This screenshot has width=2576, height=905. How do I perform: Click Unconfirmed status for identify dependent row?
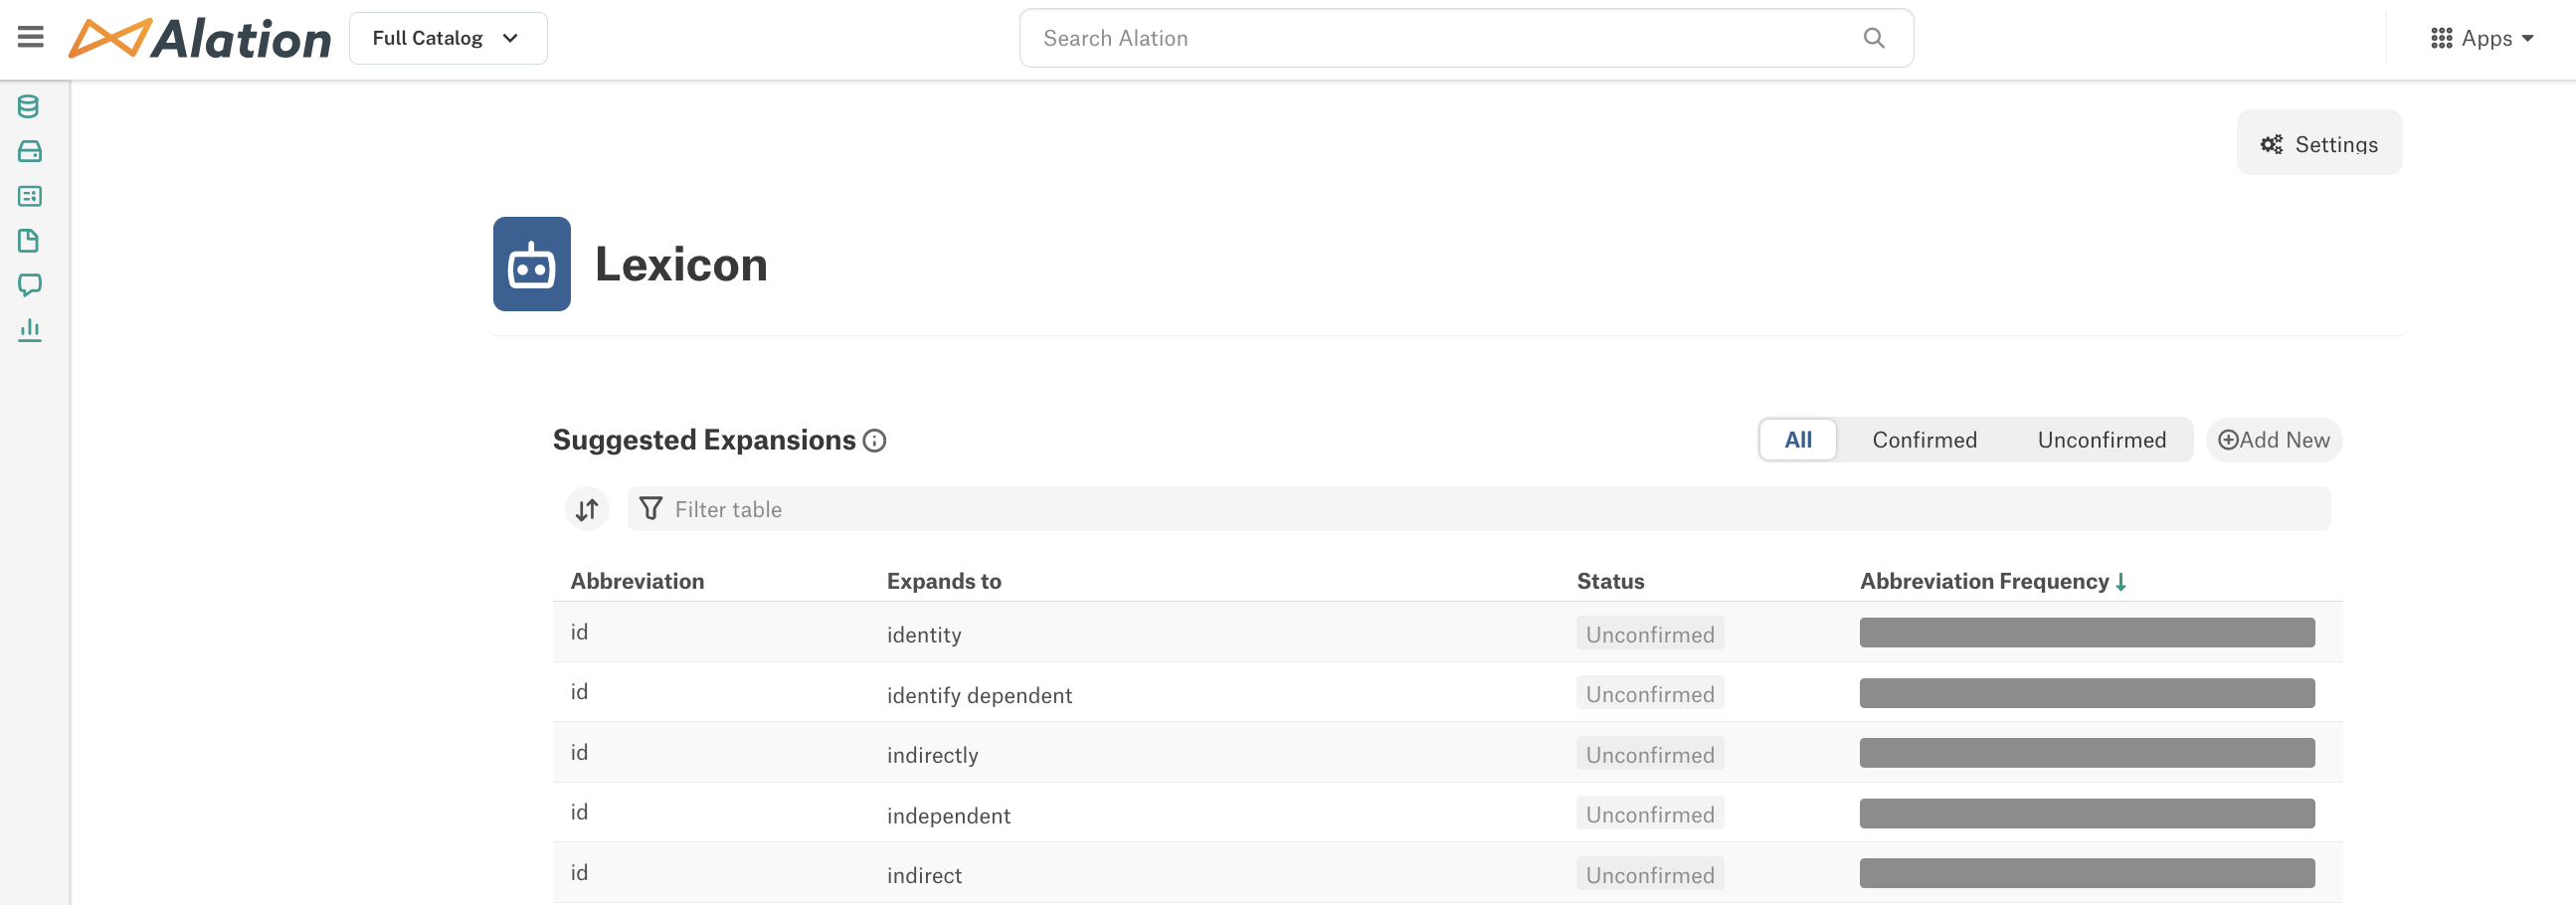pyautogui.click(x=1650, y=694)
